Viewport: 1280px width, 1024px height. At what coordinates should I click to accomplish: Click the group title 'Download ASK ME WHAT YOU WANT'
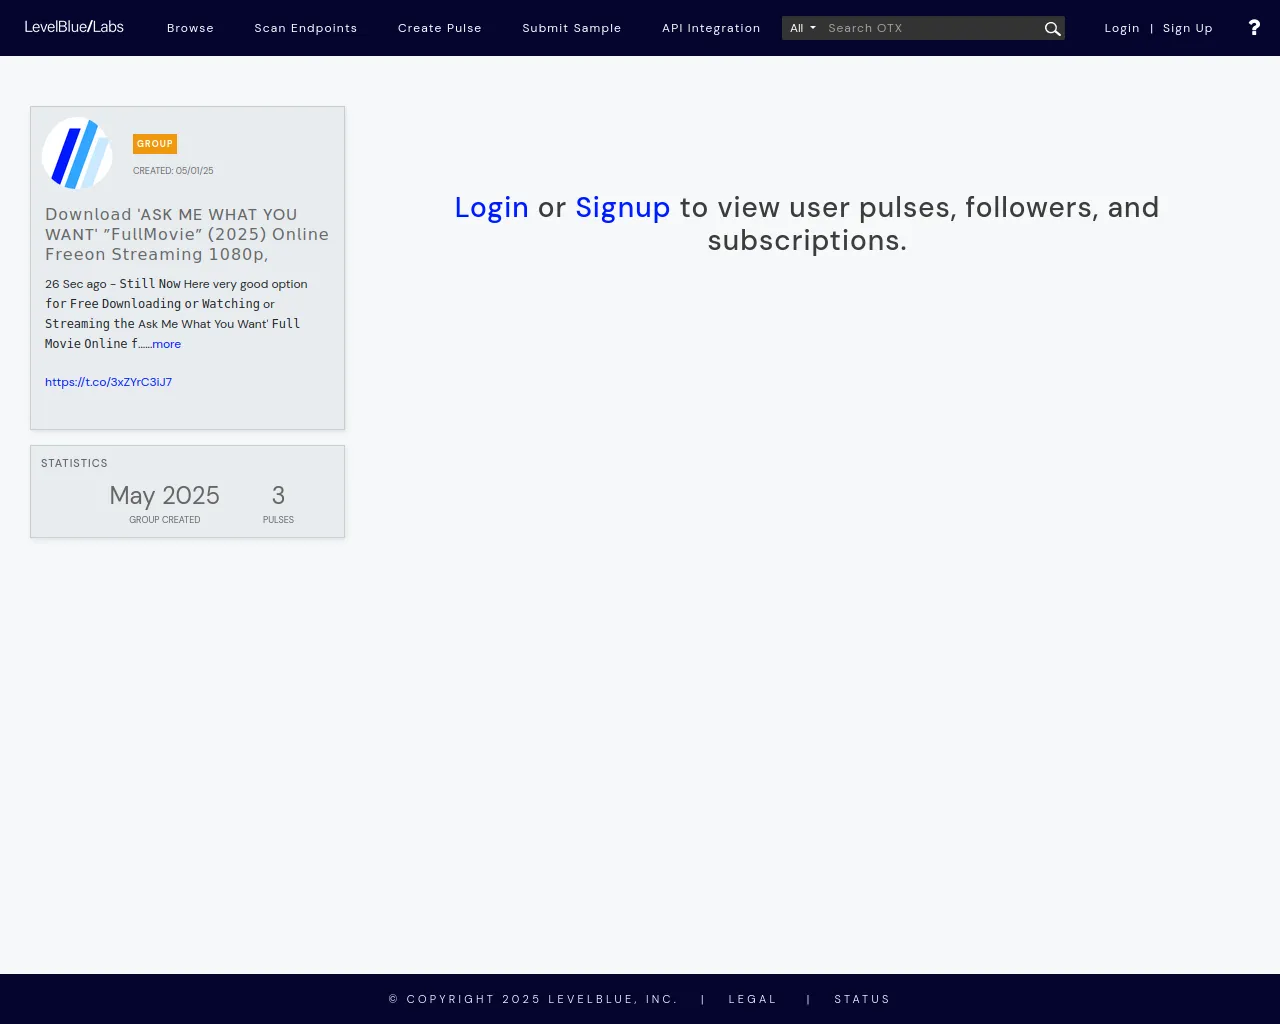tap(187, 234)
